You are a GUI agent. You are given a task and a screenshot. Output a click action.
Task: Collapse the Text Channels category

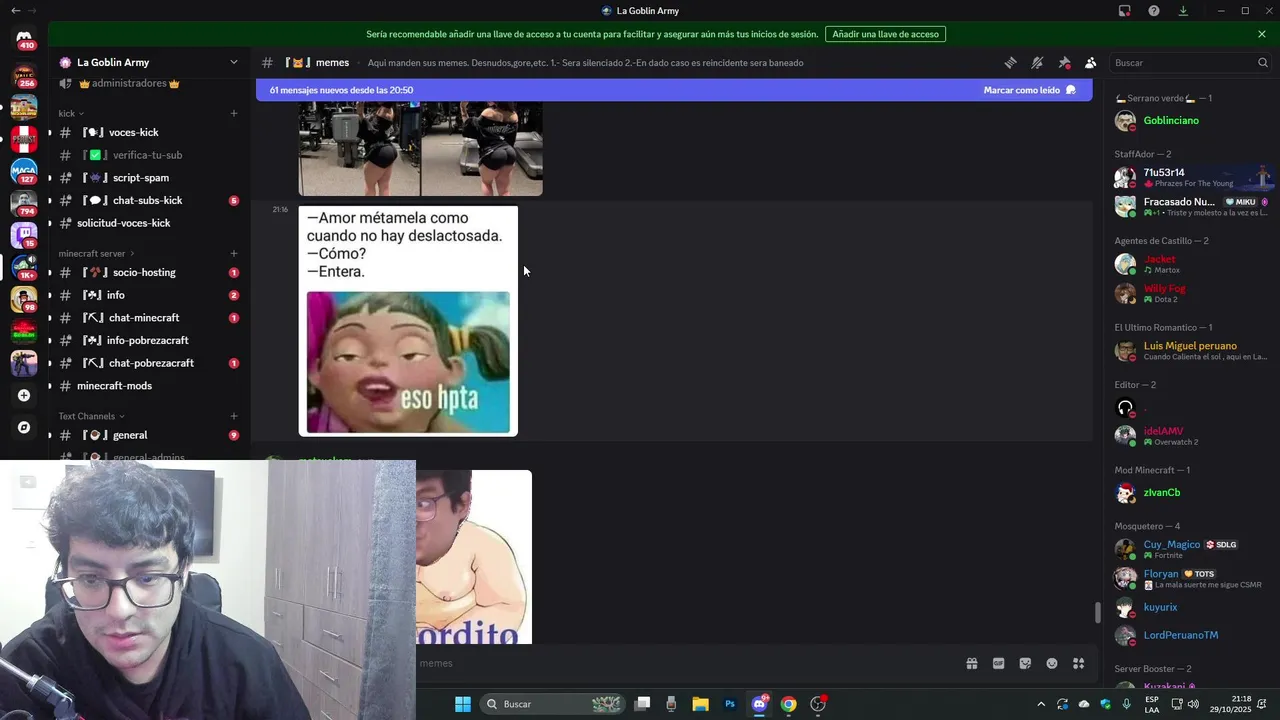click(91, 416)
